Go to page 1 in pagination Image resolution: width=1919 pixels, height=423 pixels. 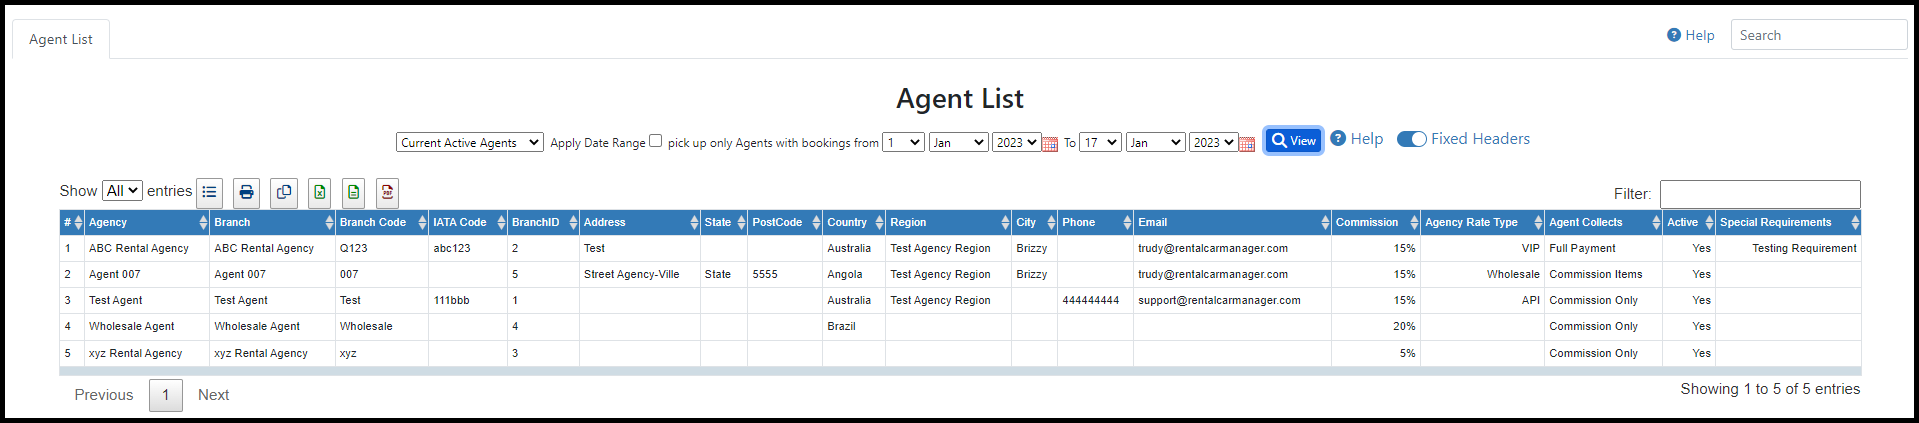166,395
